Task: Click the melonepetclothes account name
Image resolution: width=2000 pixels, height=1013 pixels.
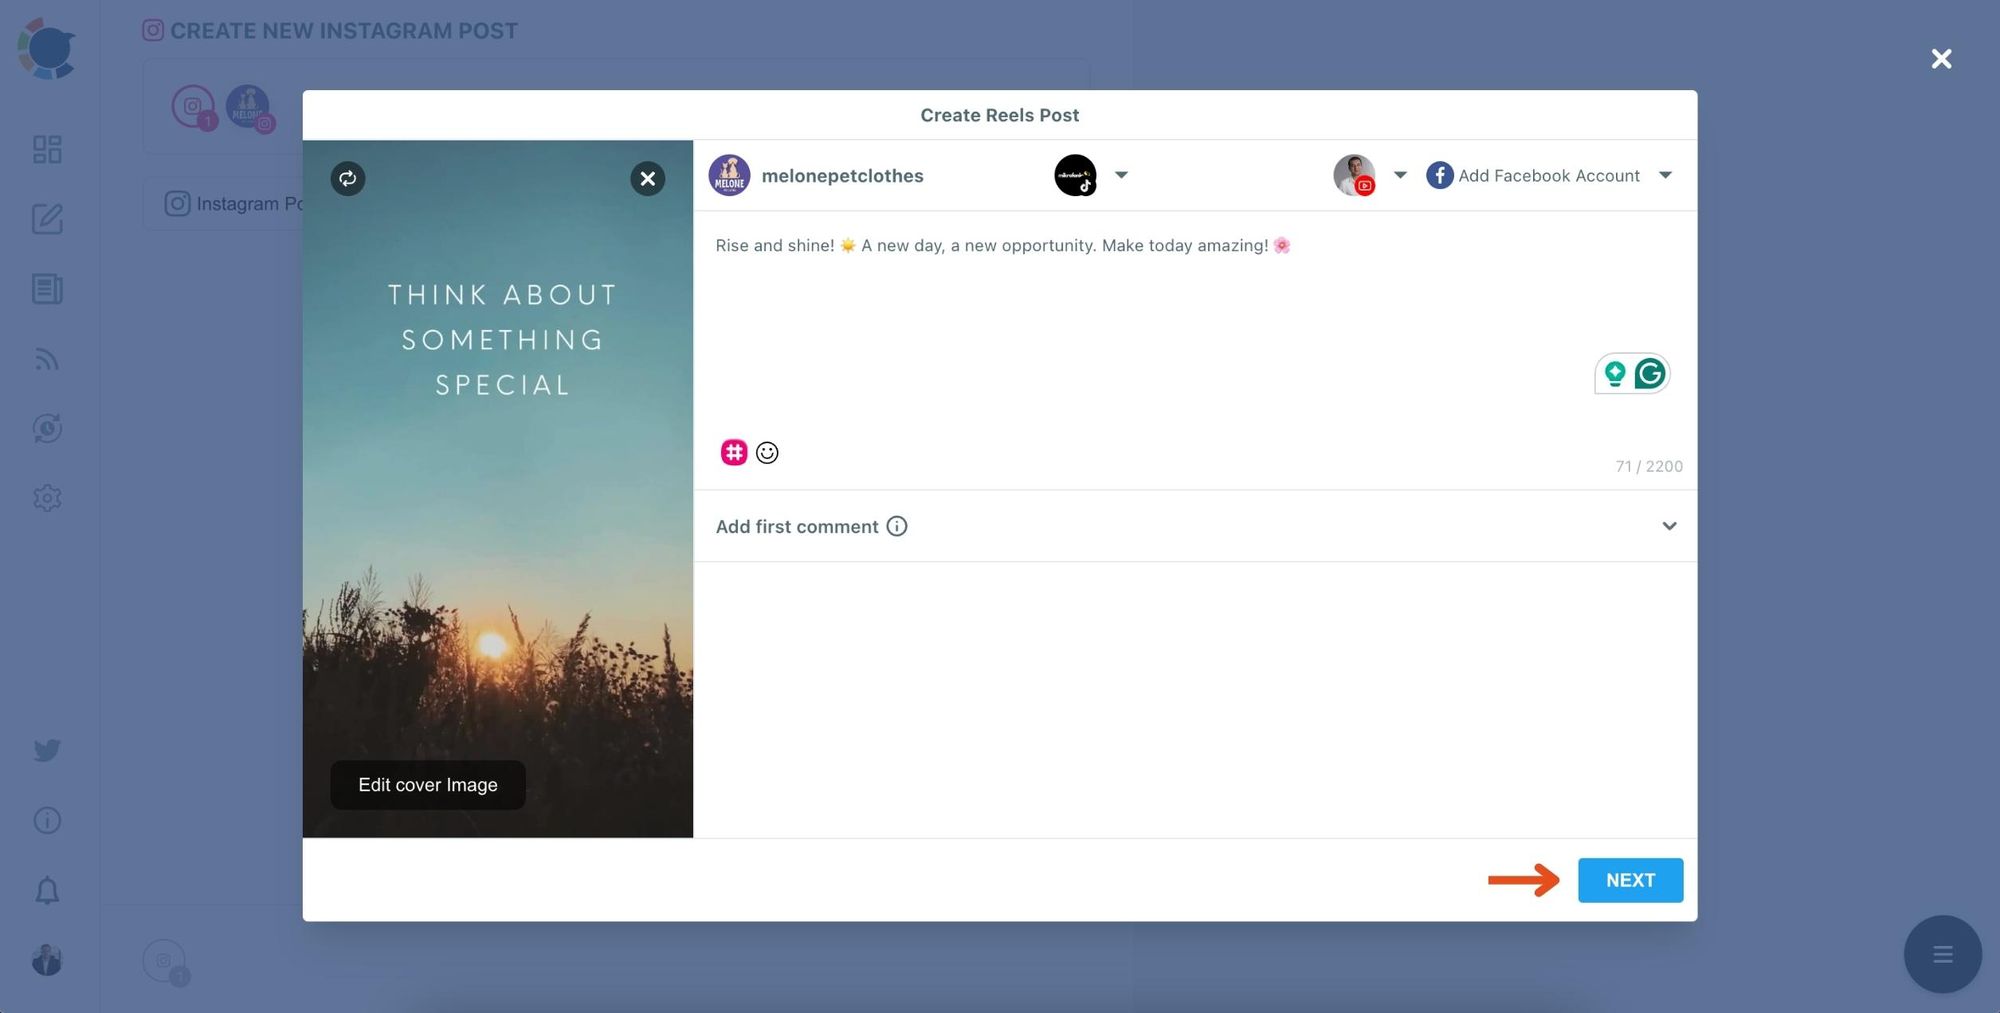Action: click(842, 176)
